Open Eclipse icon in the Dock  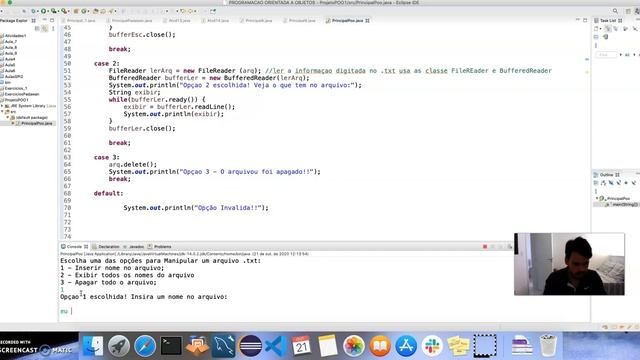coord(250,346)
